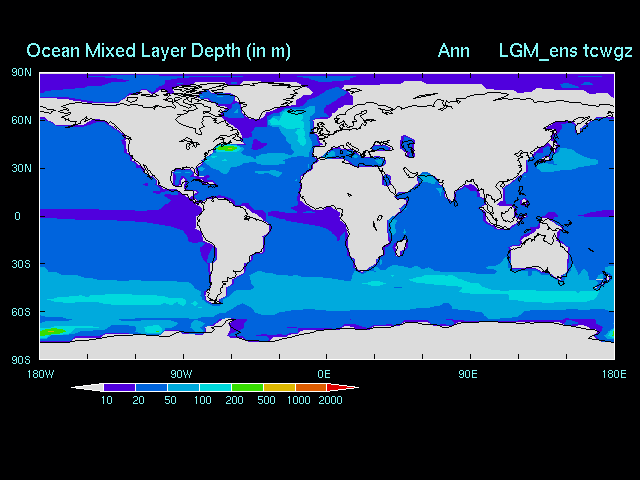Click the green patch off eastern North America
This screenshot has height=480, width=640.
[228, 148]
